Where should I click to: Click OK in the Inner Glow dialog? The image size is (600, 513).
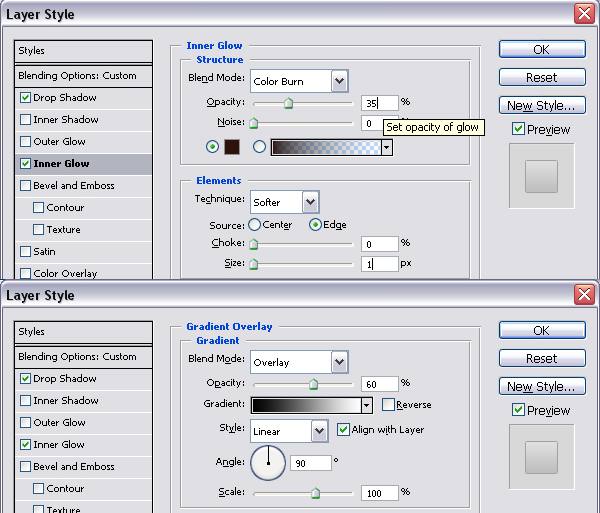point(542,49)
